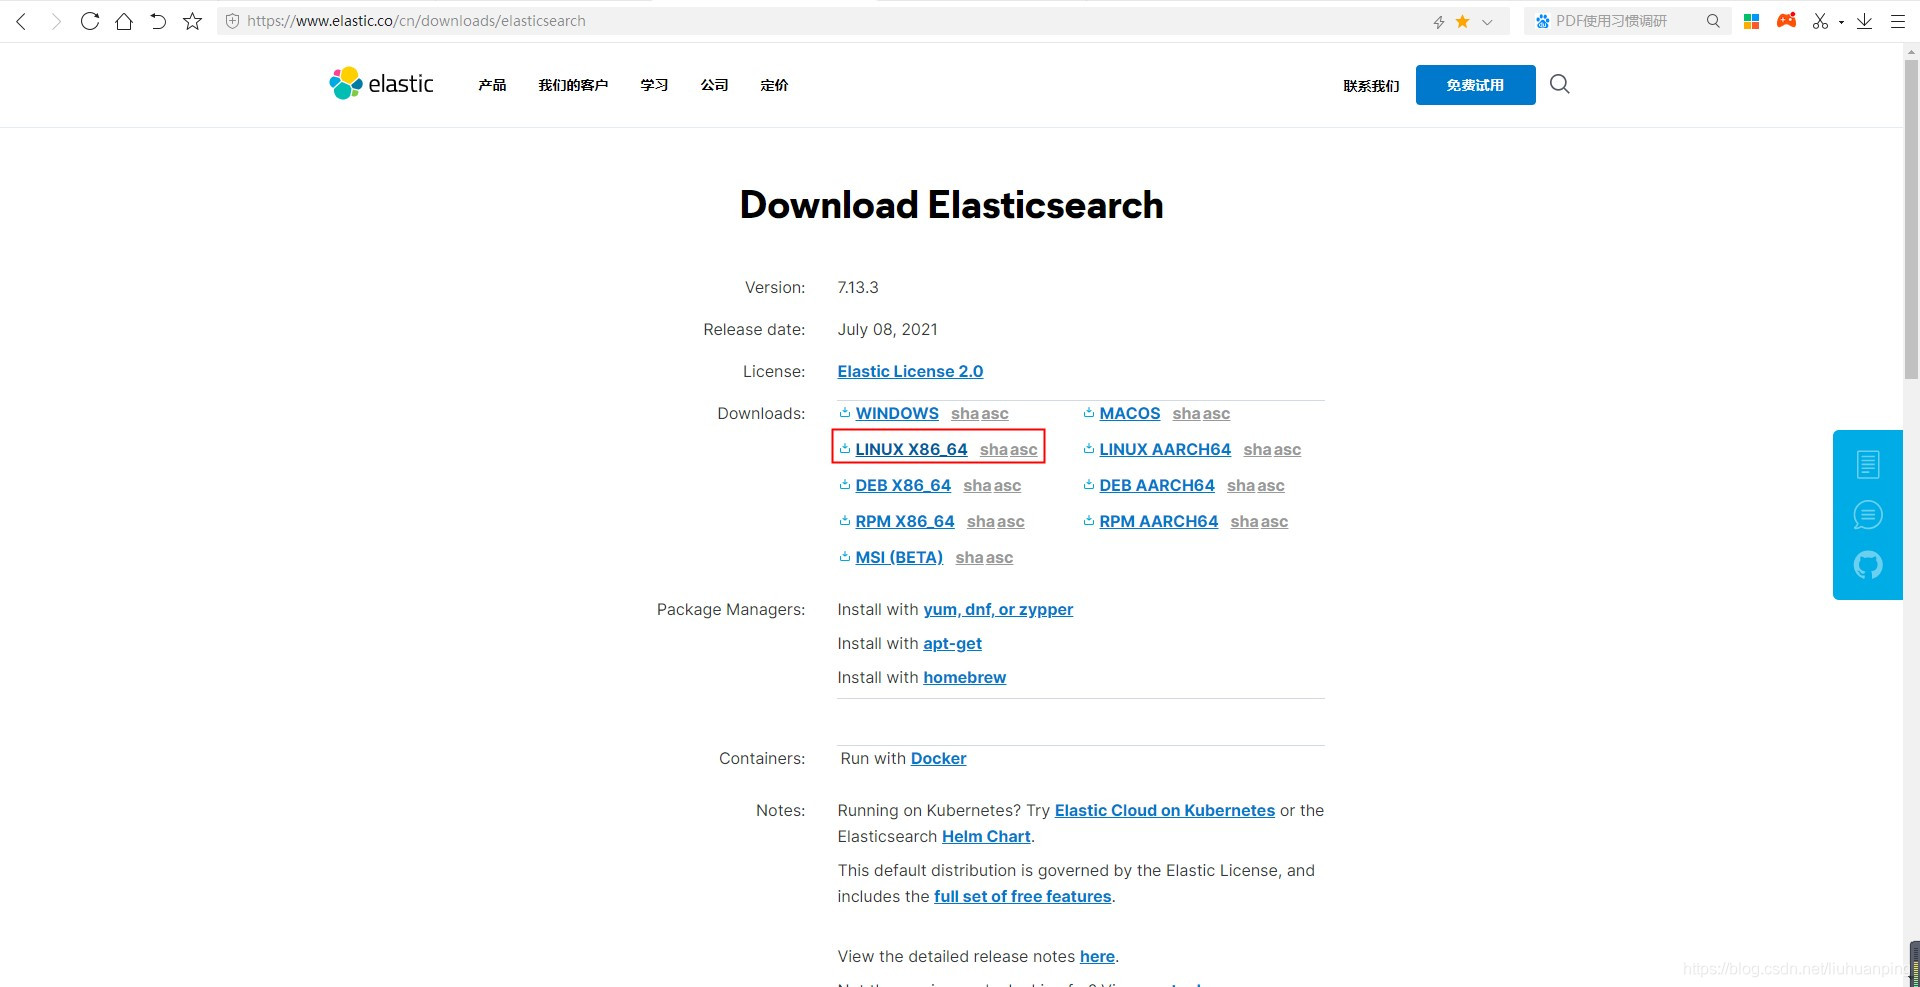Download the RPM X86_64 package
Screen dimensions: 1920x987
[905, 521]
